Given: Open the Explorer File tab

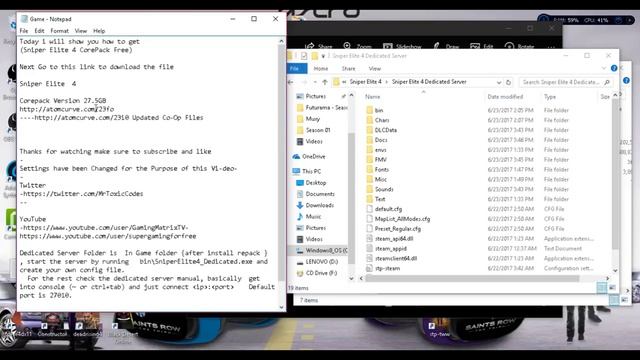Looking at the screenshot, I should [x=297, y=69].
